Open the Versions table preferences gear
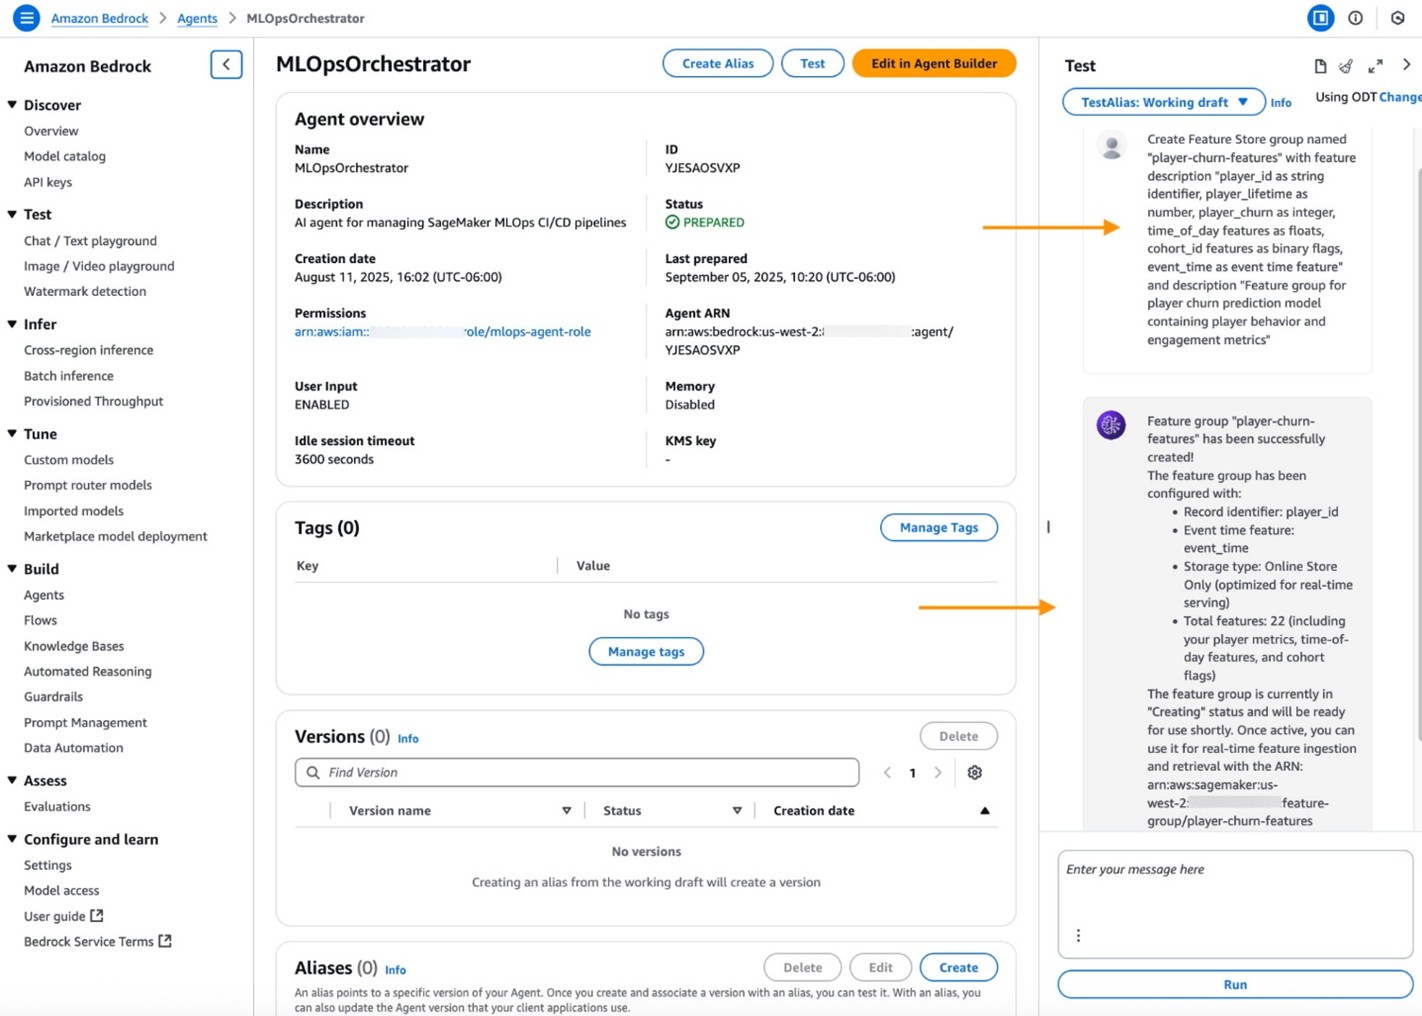This screenshot has height=1016, width=1422. click(x=974, y=772)
